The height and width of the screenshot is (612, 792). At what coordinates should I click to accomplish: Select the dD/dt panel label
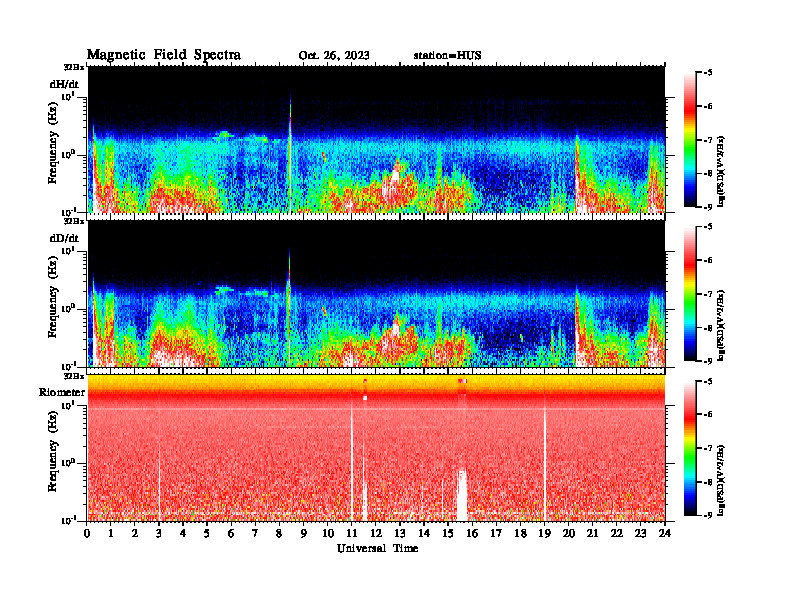pos(64,238)
